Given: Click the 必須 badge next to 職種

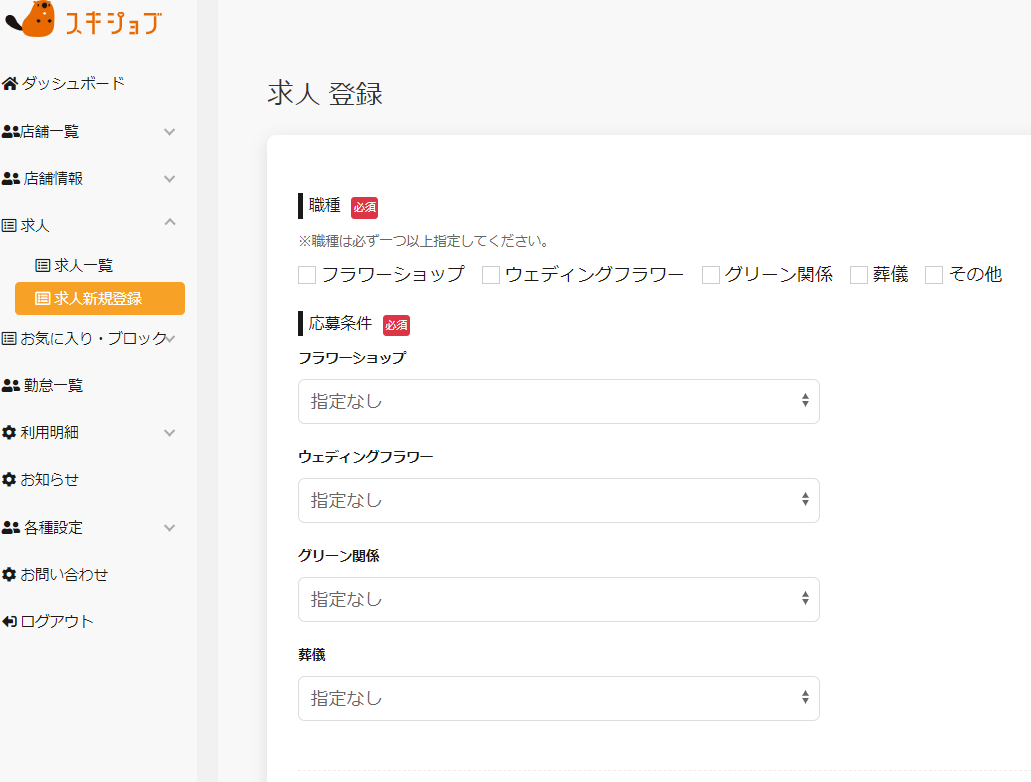Looking at the screenshot, I should point(364,208).
